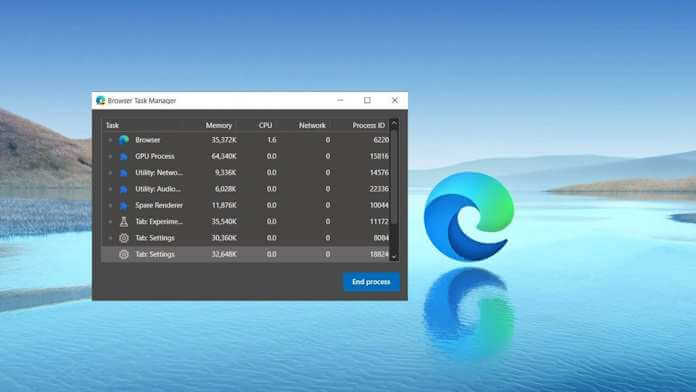The height and width of the screenshot is (392, 696).
Task: Sort processes by CPU column
Action: click(265, 125)
